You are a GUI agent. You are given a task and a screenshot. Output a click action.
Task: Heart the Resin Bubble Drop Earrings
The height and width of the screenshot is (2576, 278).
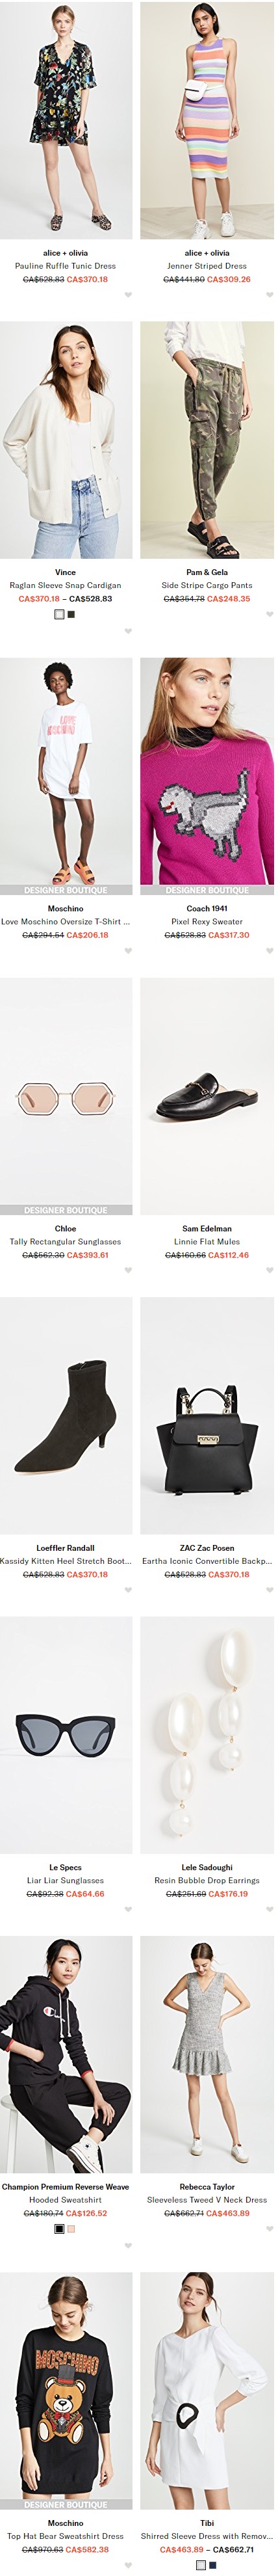pyautogui.click(x=269, y=1910)
